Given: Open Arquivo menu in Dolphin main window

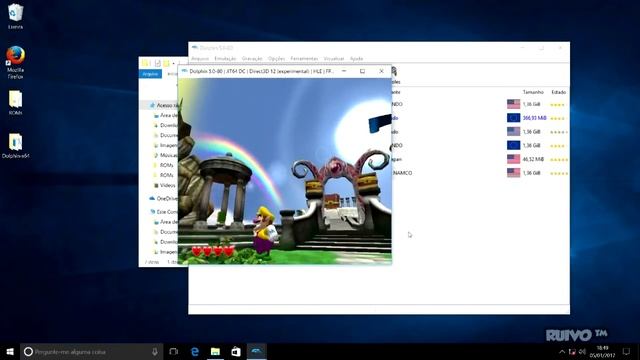Looking at the screenshot, I should coord(200,59).
